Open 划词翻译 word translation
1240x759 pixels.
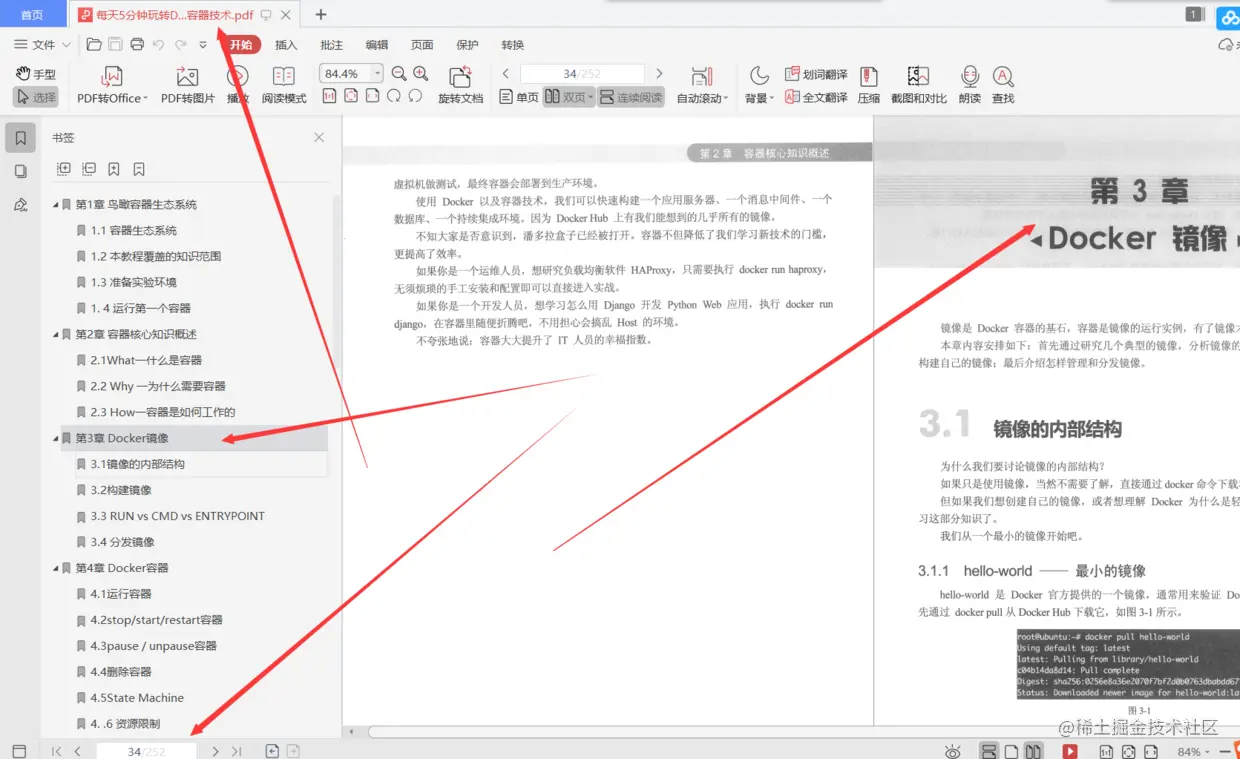click(816, 74)
